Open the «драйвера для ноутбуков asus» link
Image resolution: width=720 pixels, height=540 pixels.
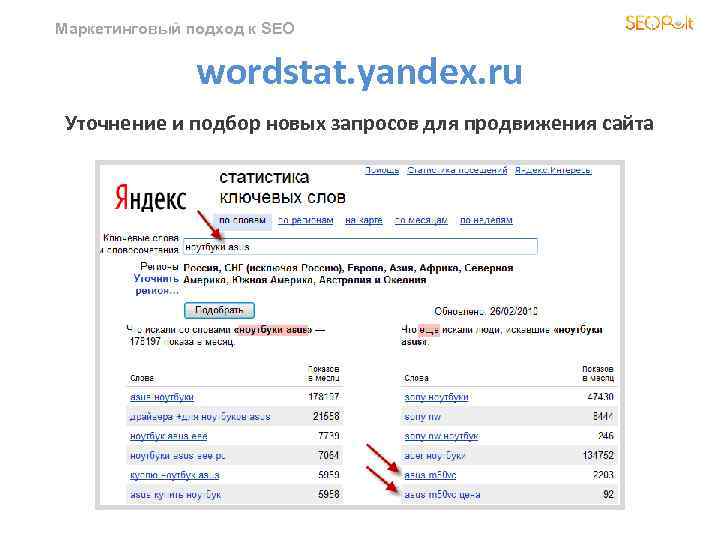[x=200, y=416]
